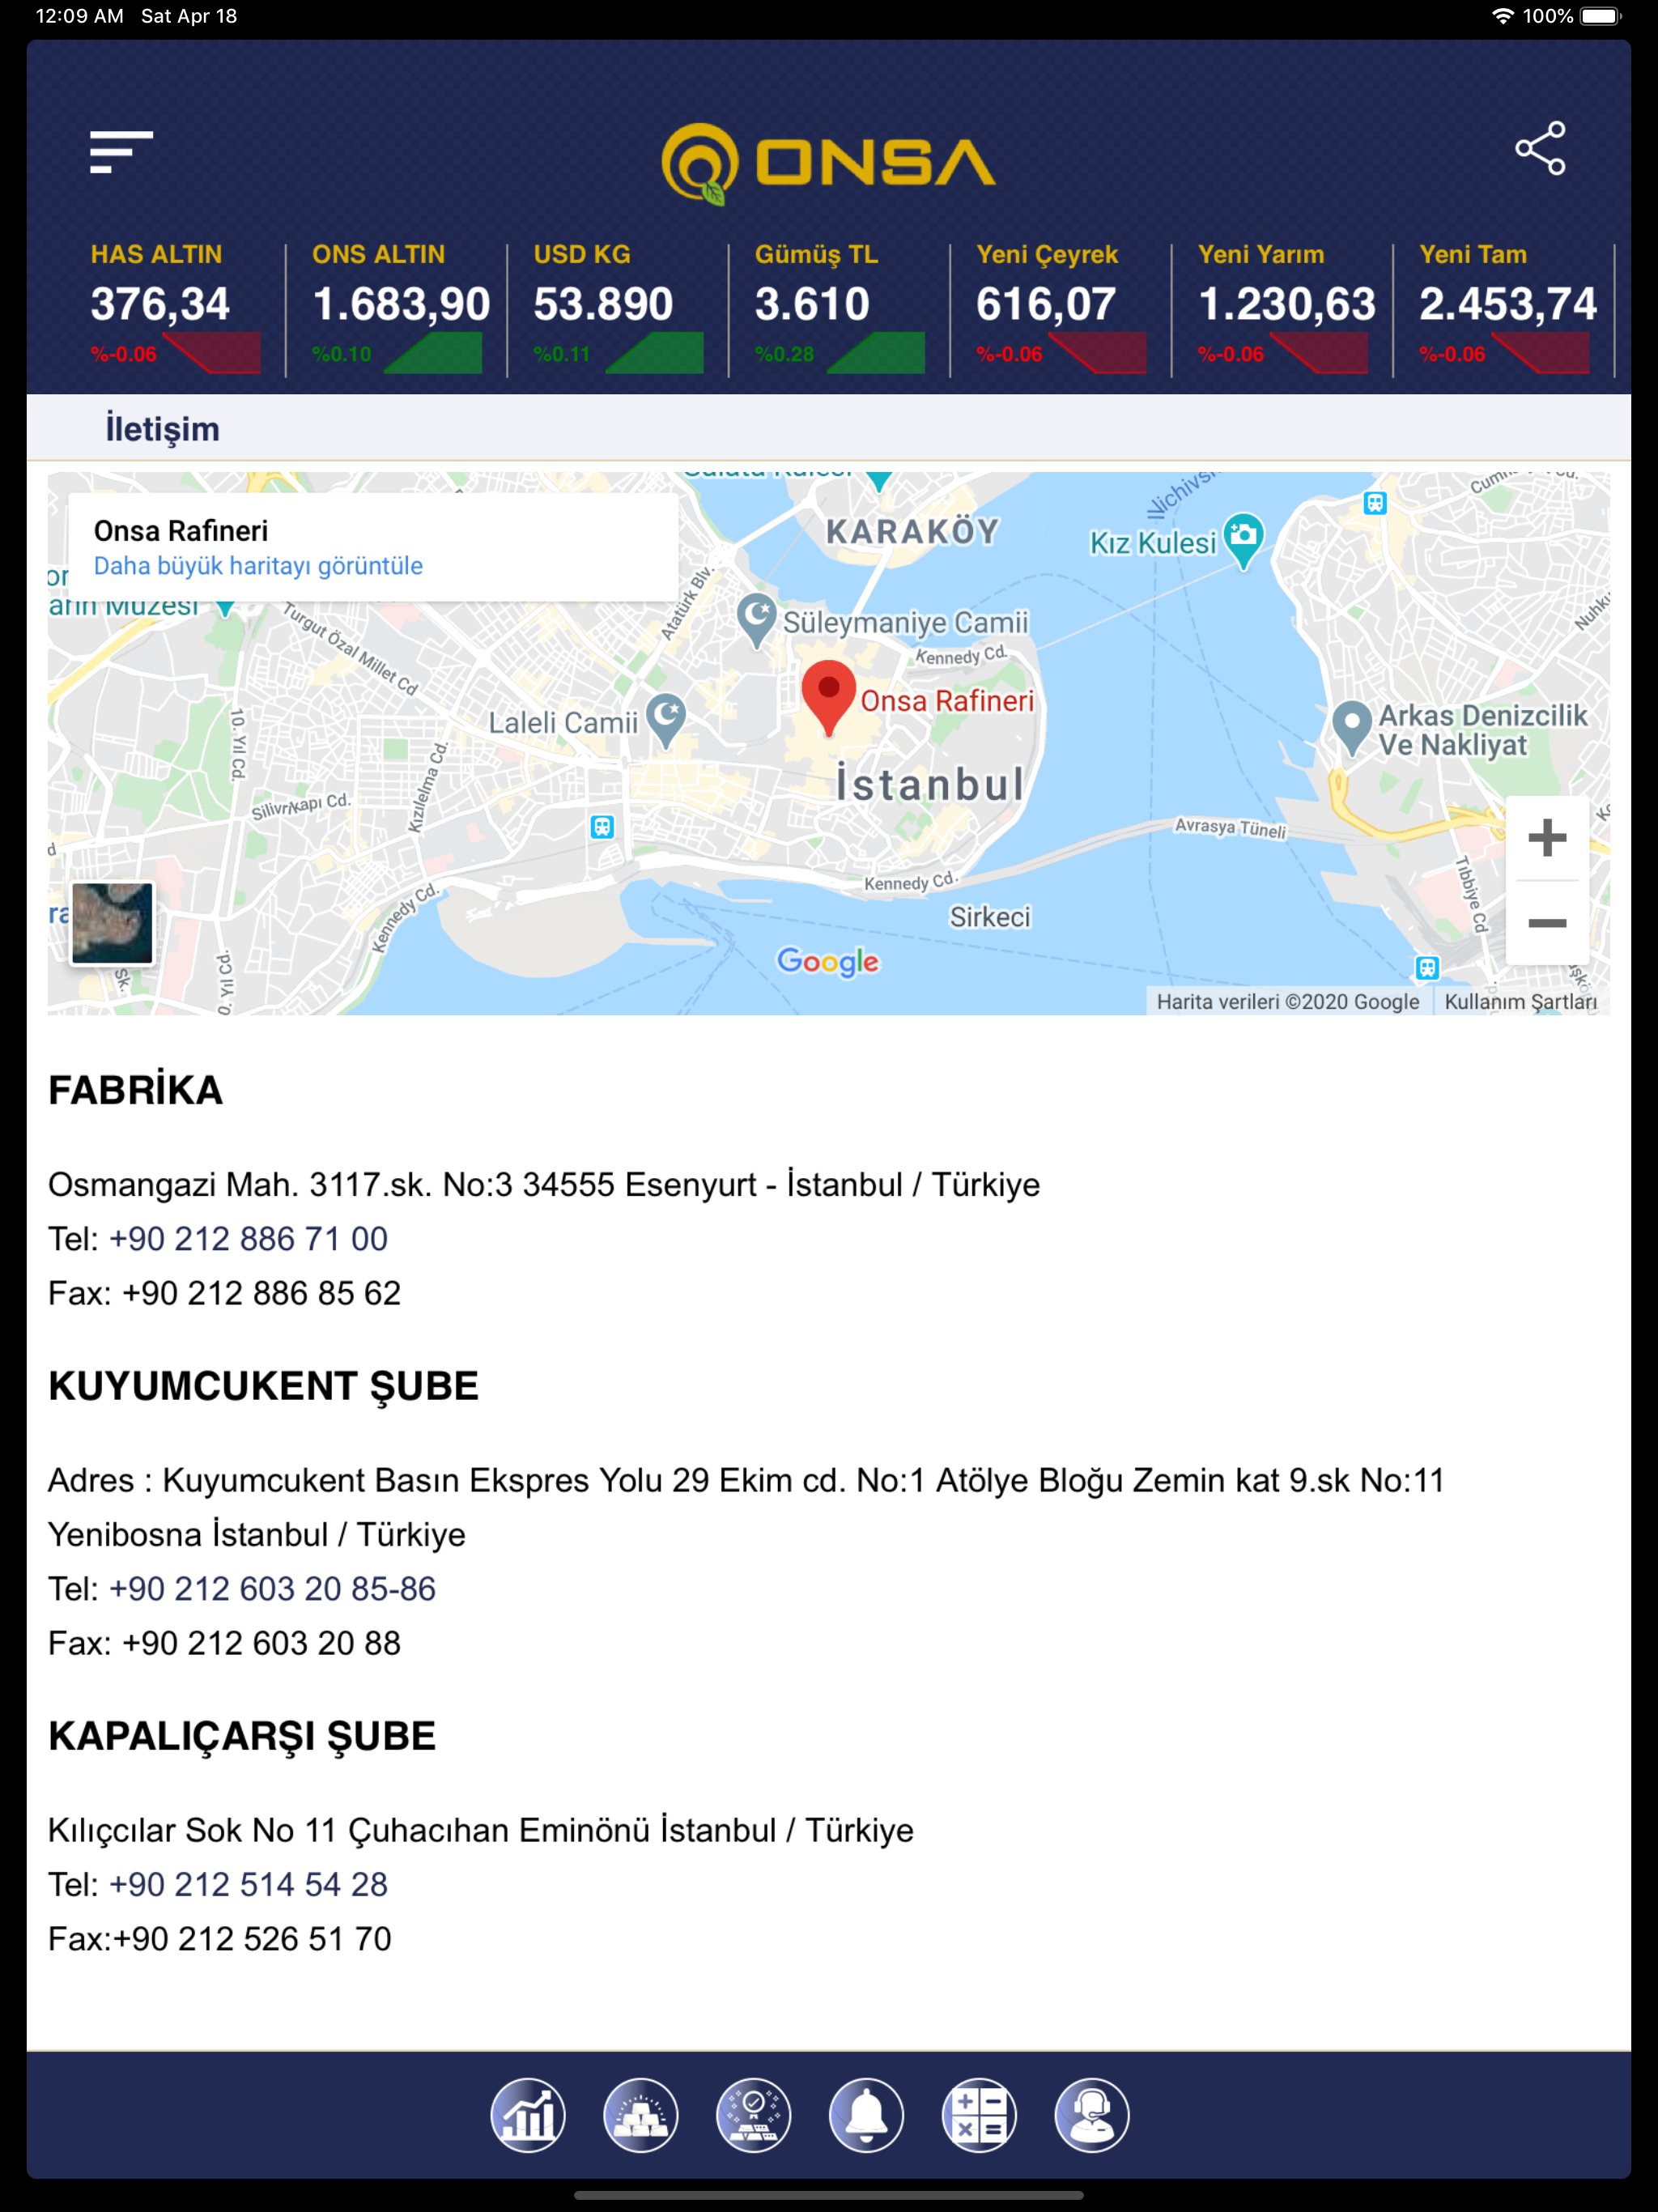Zoom in on the map
1658x2212 pixels.
coord(1547,838)
